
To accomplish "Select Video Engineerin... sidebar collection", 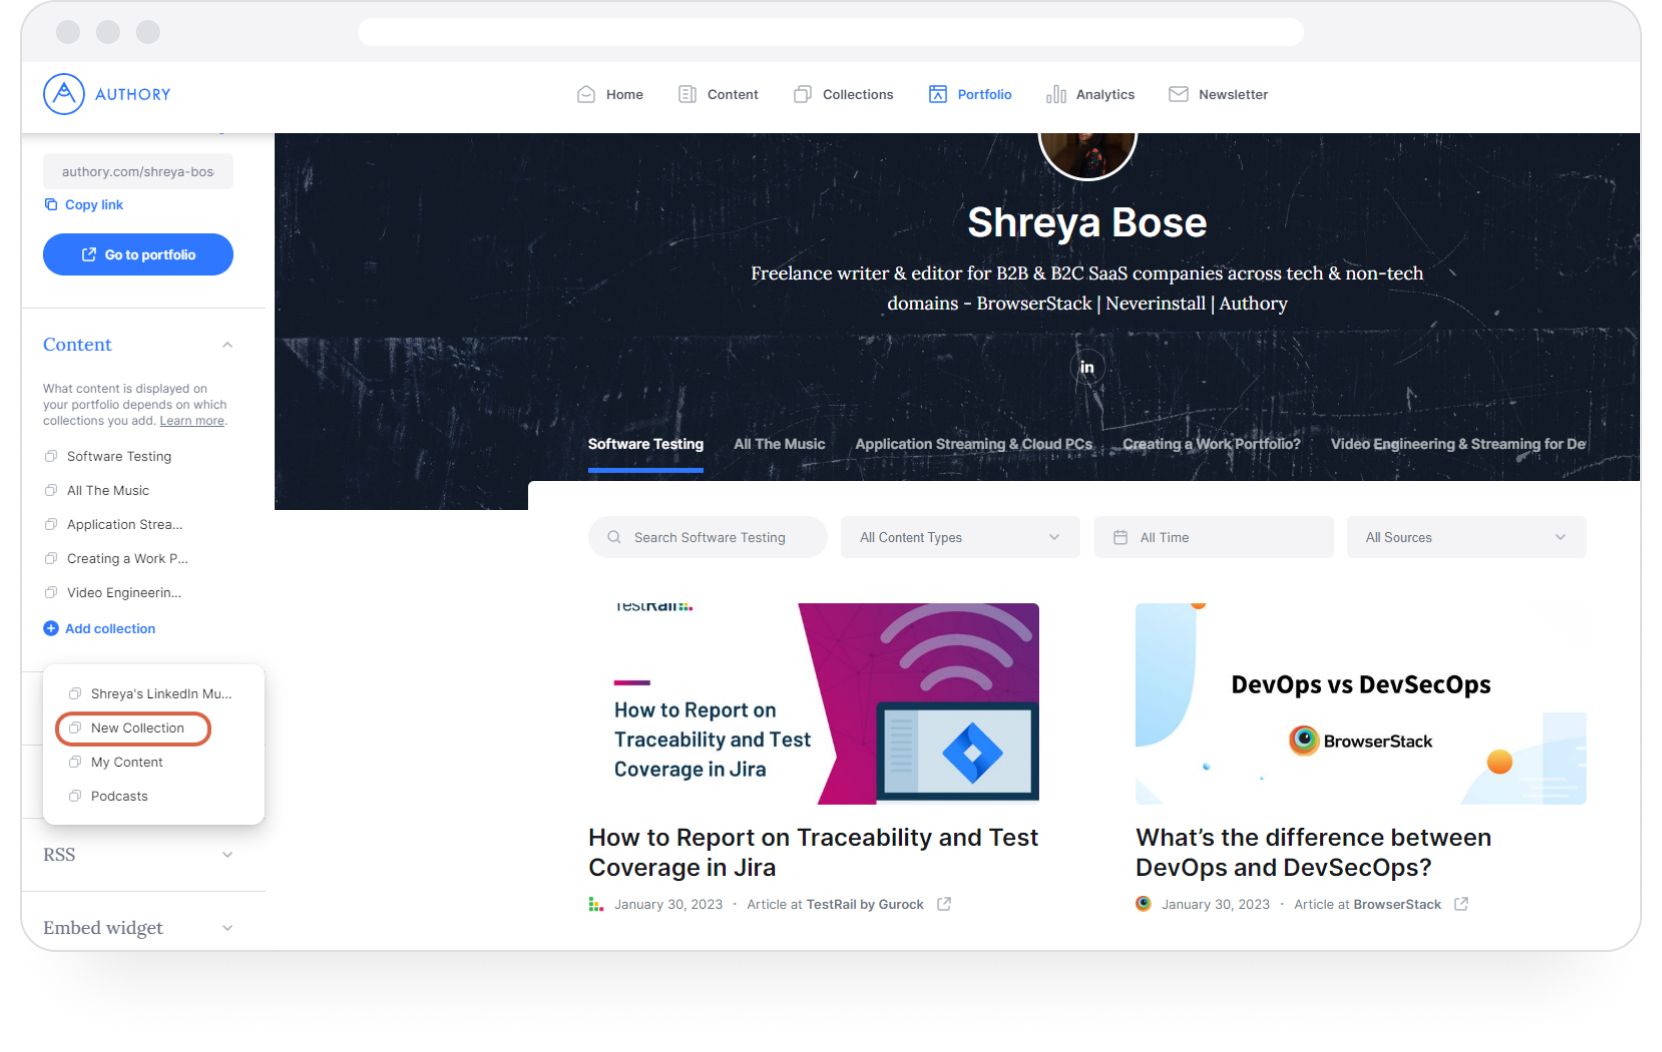I will click(113, 592).
